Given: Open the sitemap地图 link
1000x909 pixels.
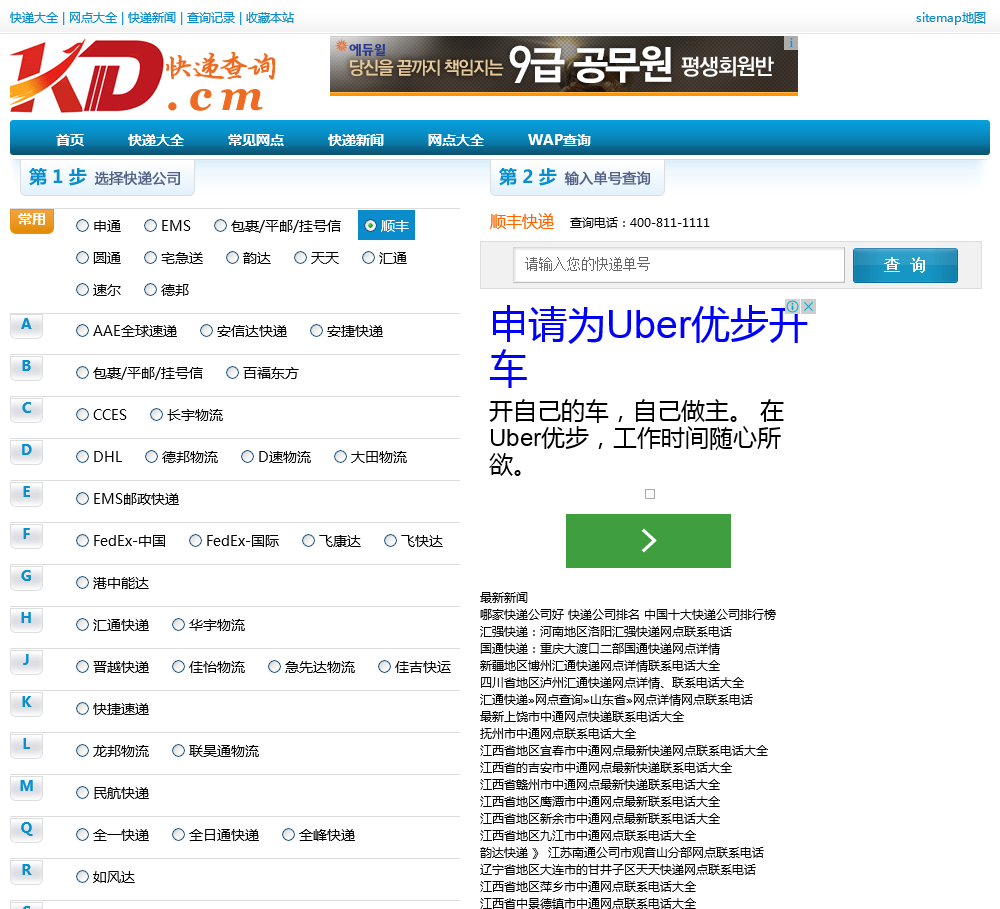Looking at the screenshot, I should (951, 18).
